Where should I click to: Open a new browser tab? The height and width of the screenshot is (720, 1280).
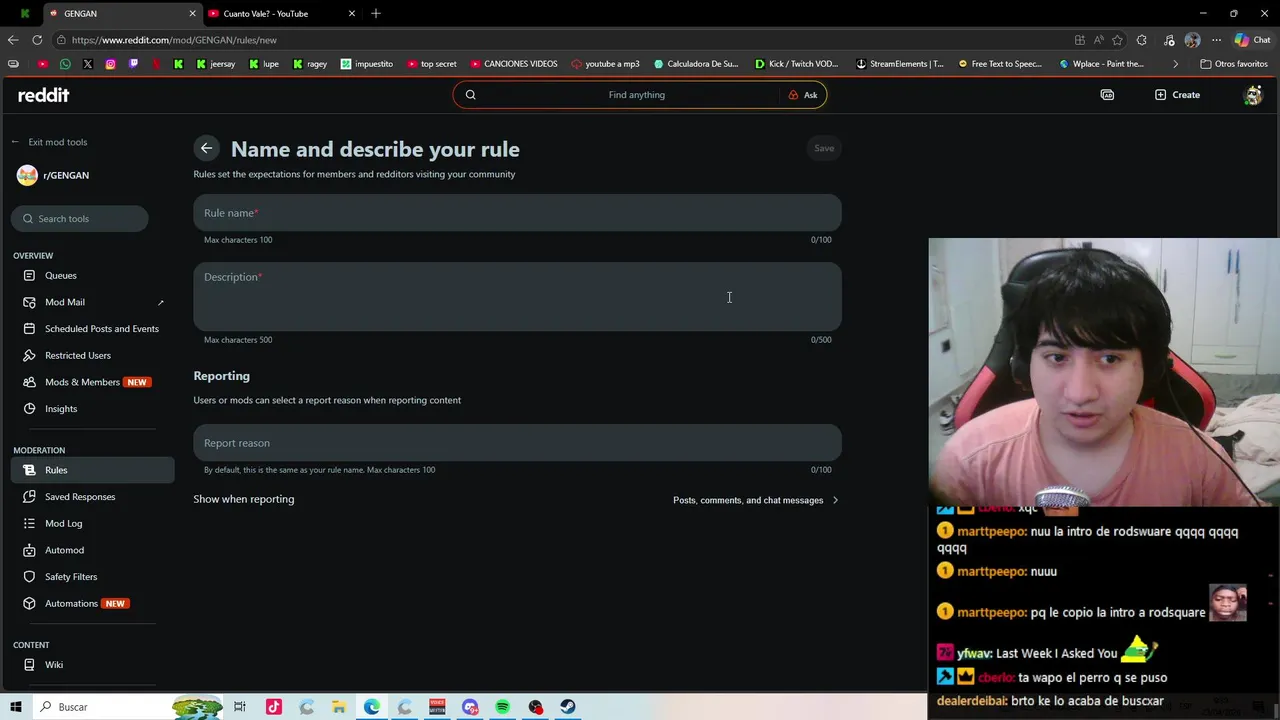pos(376,14)
